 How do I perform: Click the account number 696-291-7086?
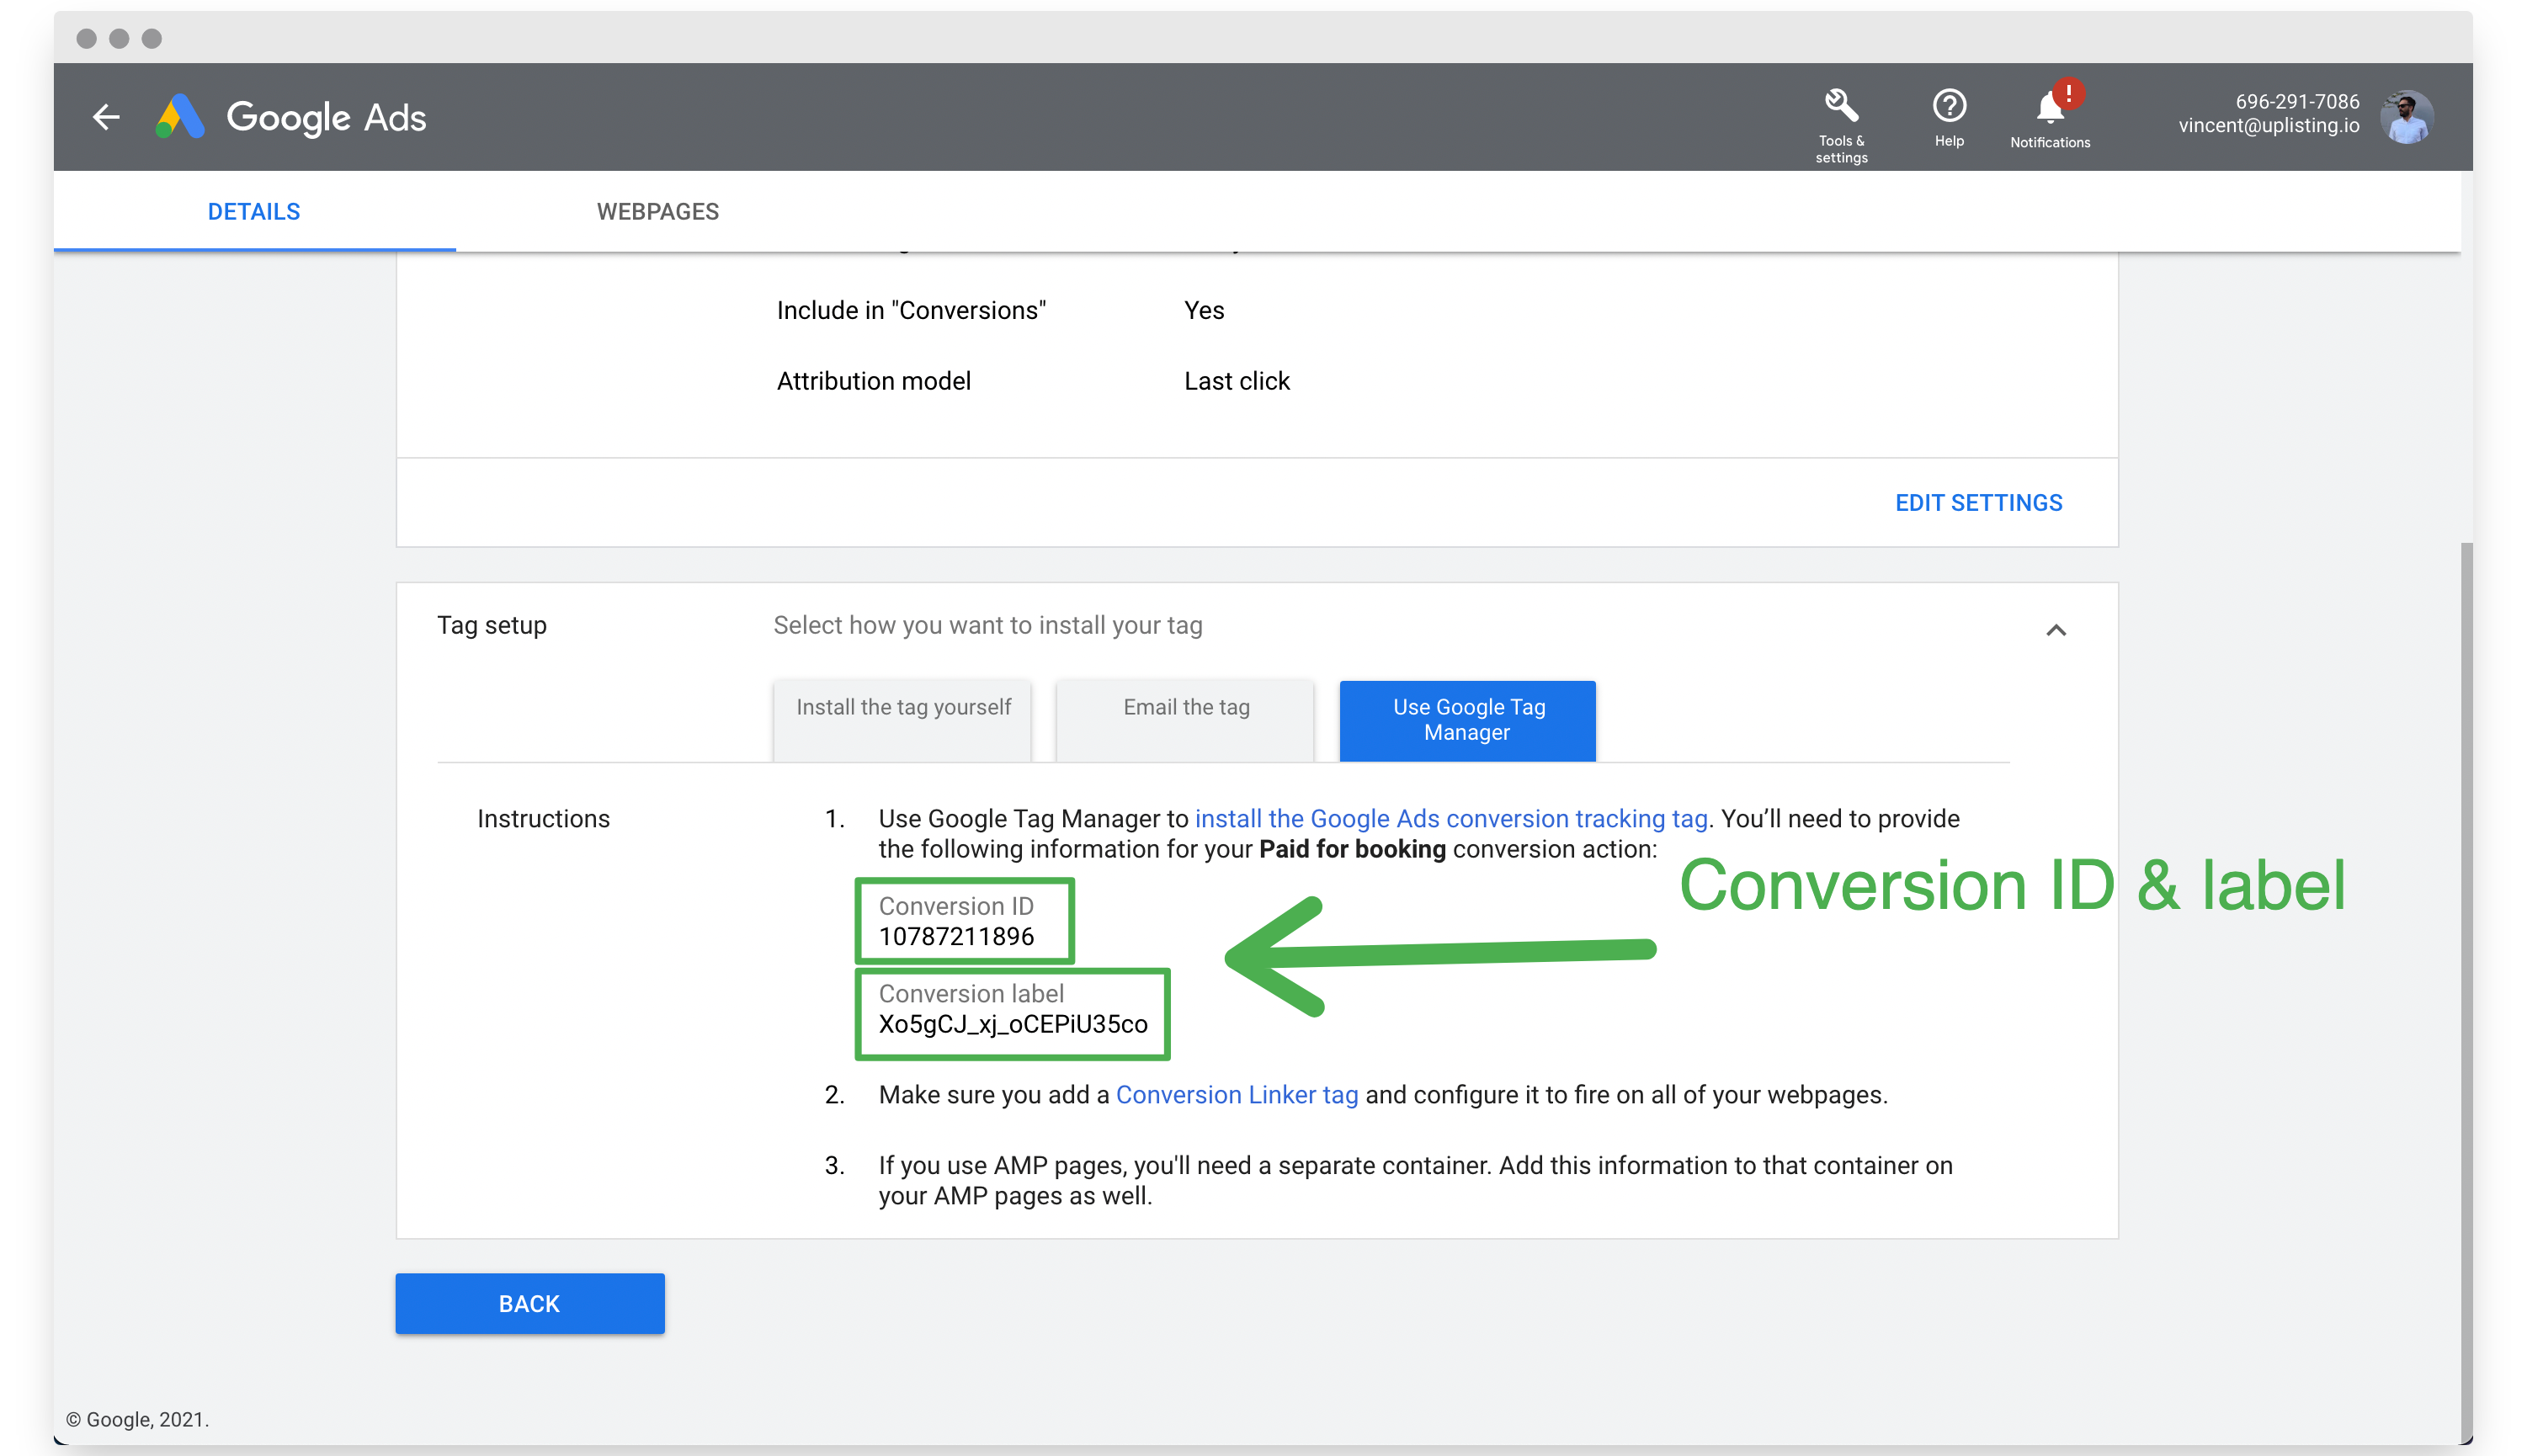[2297, 101]
